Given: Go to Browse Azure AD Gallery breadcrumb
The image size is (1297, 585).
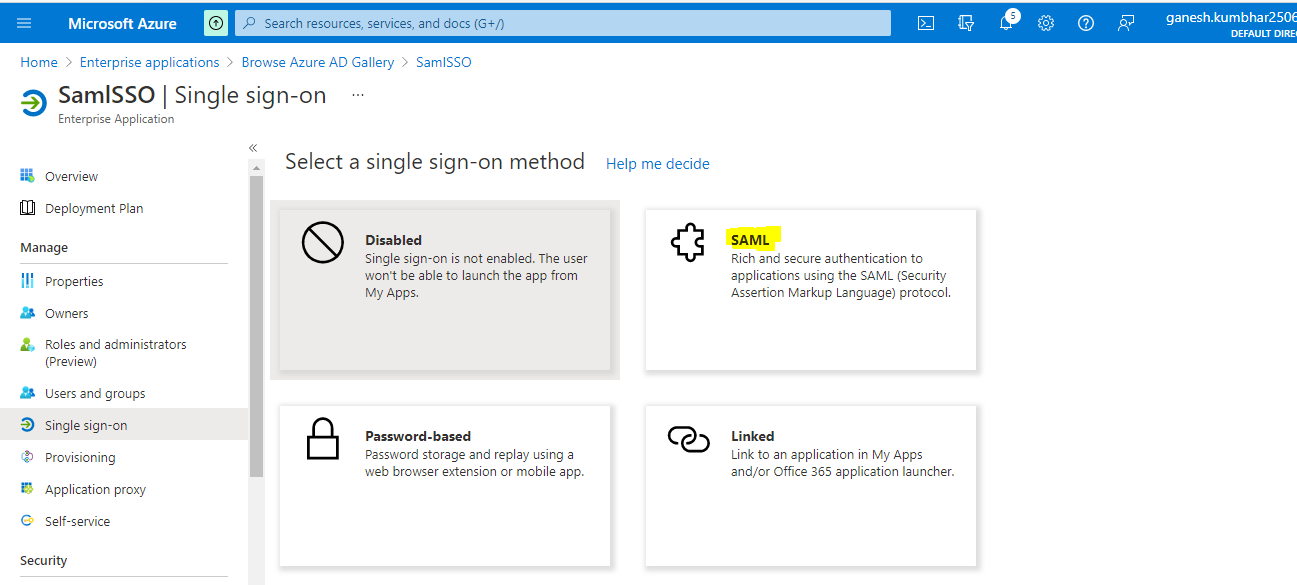Looking at the screenshot, I should pos(318,62).
